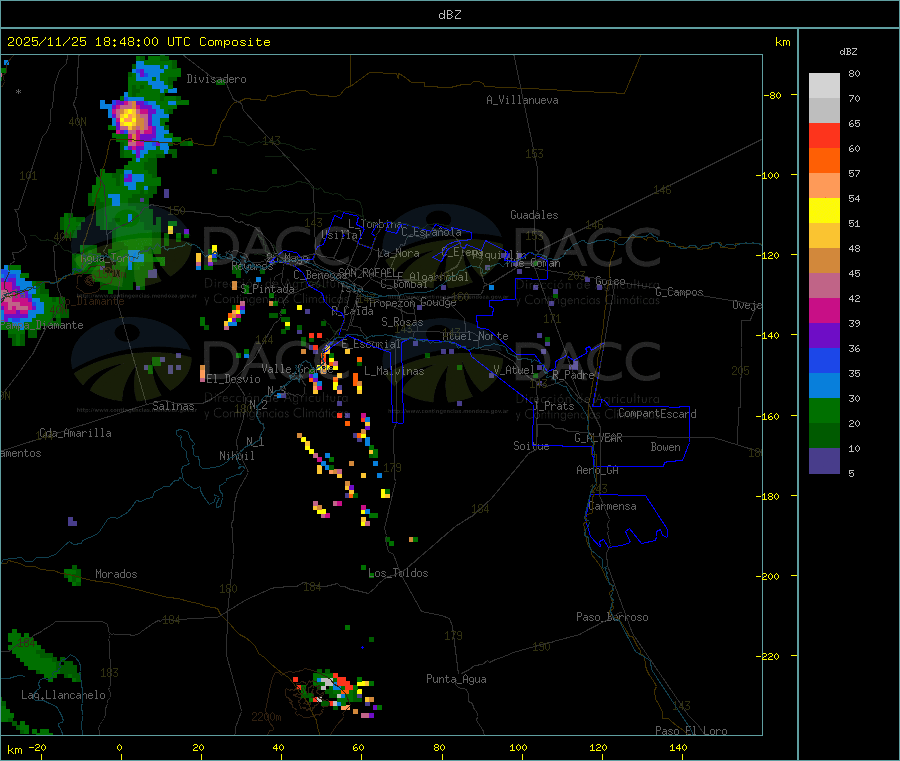Click the Atuel_Norte map label
900x761 pixels.
(475, 336)
